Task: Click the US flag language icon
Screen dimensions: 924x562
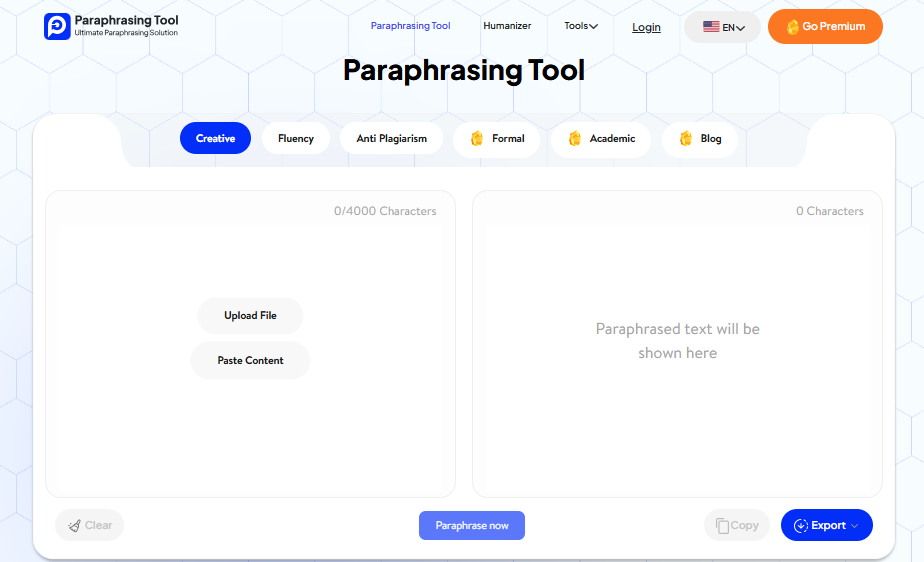Action: (x=711, y=27)
